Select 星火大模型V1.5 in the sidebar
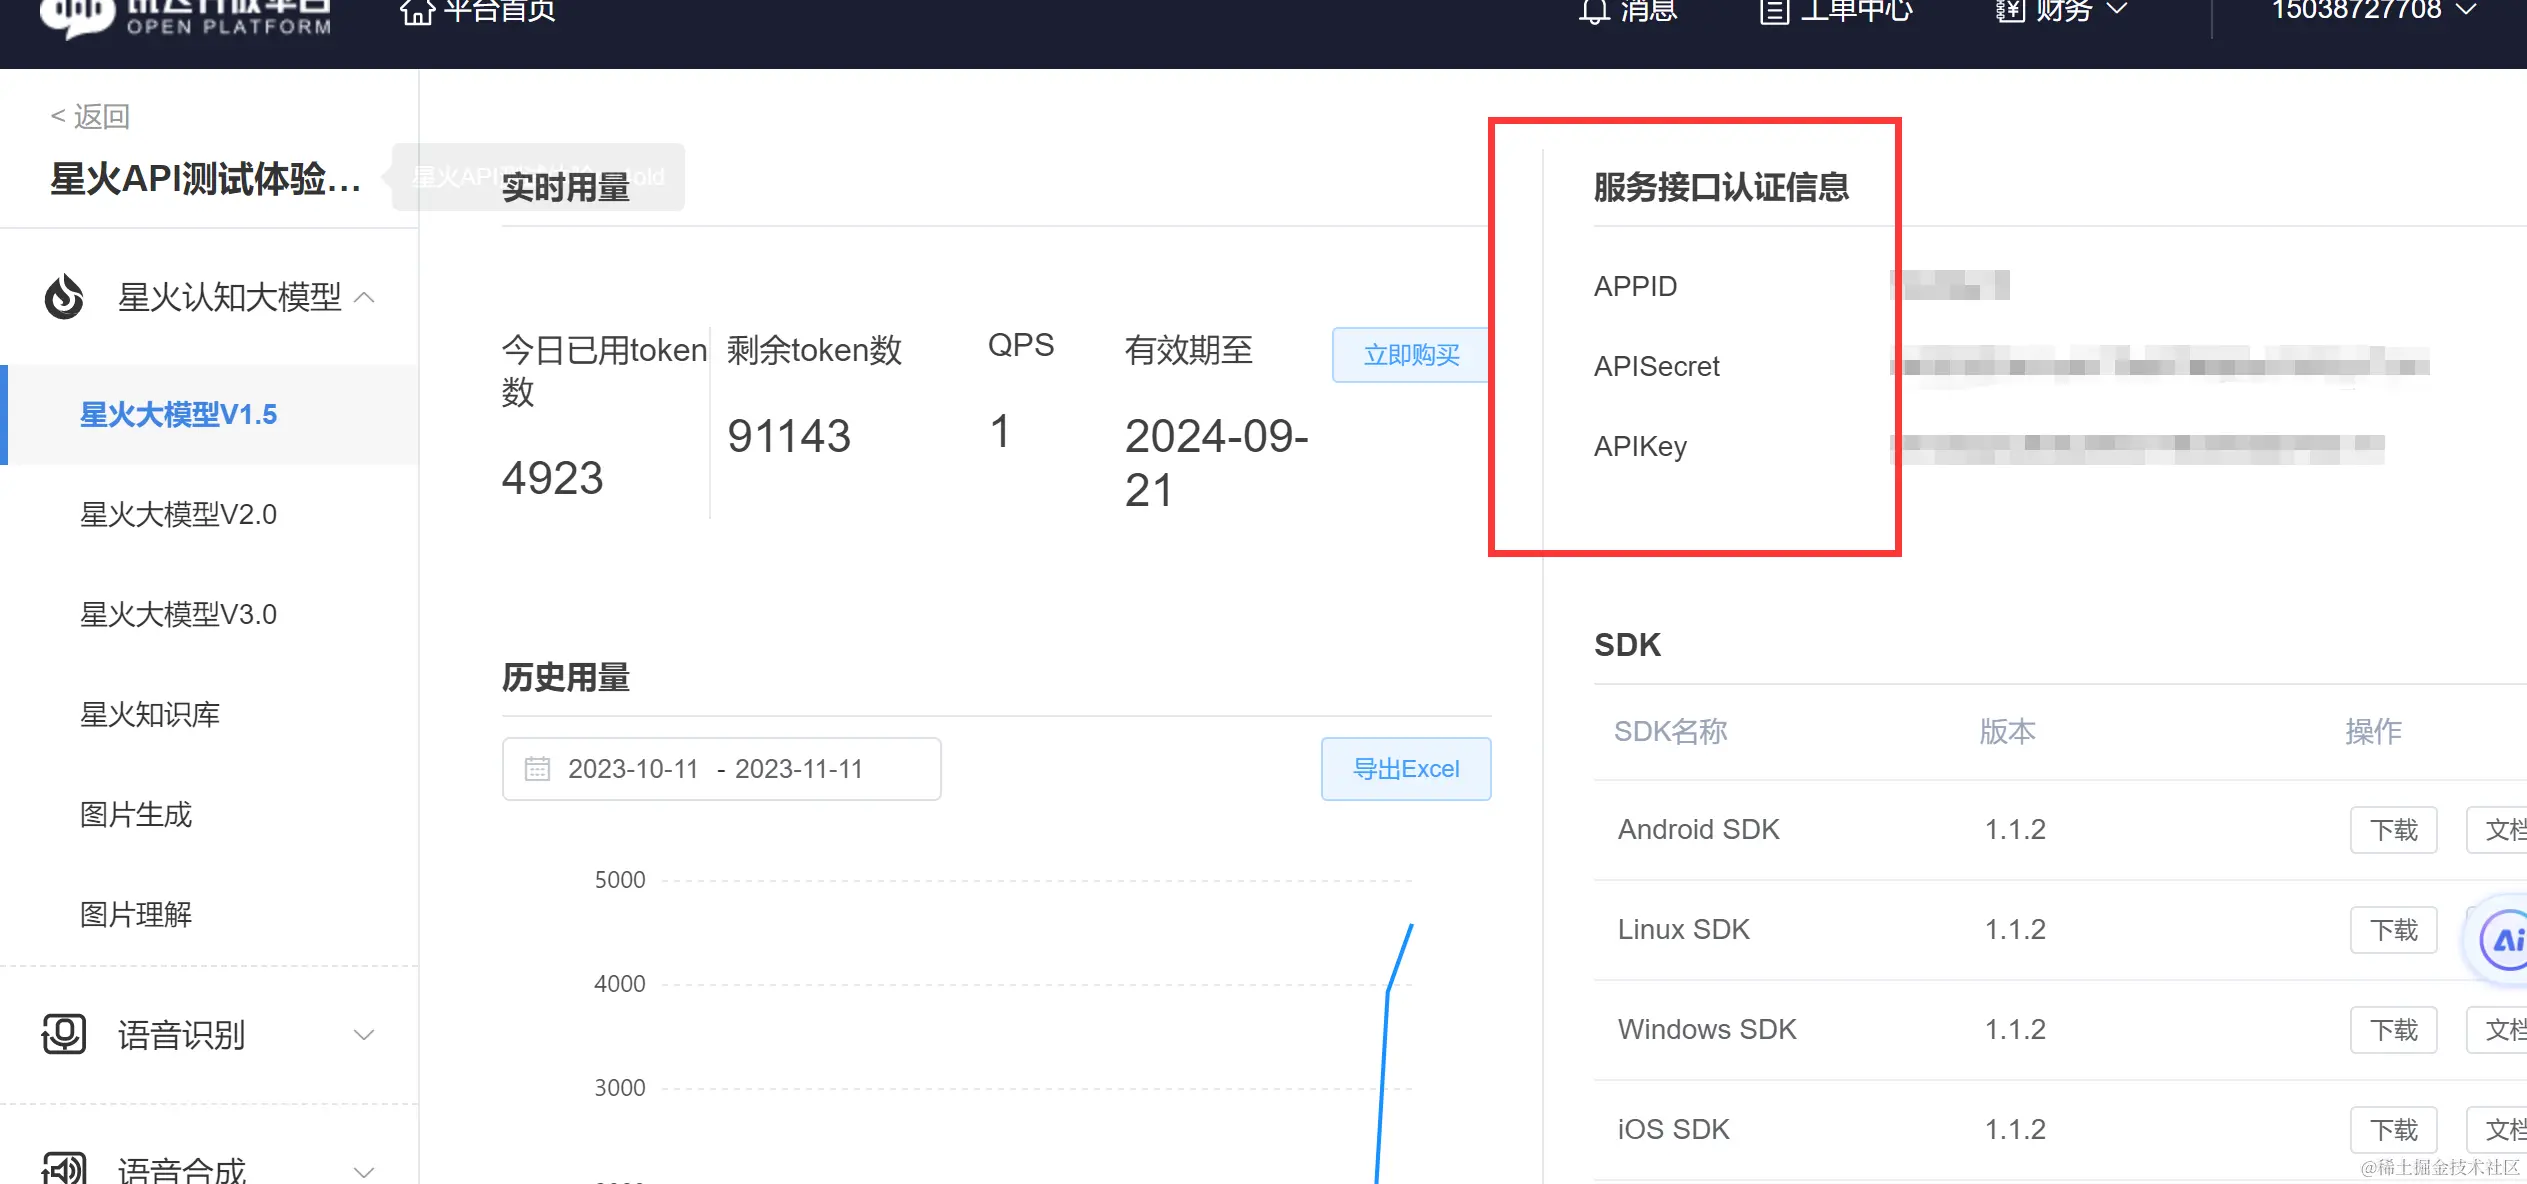 [x=210, y=414]
